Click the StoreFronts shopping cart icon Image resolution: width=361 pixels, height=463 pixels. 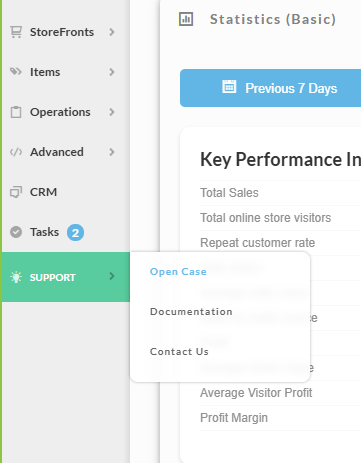pyautogui.click(x=16, y=32)
